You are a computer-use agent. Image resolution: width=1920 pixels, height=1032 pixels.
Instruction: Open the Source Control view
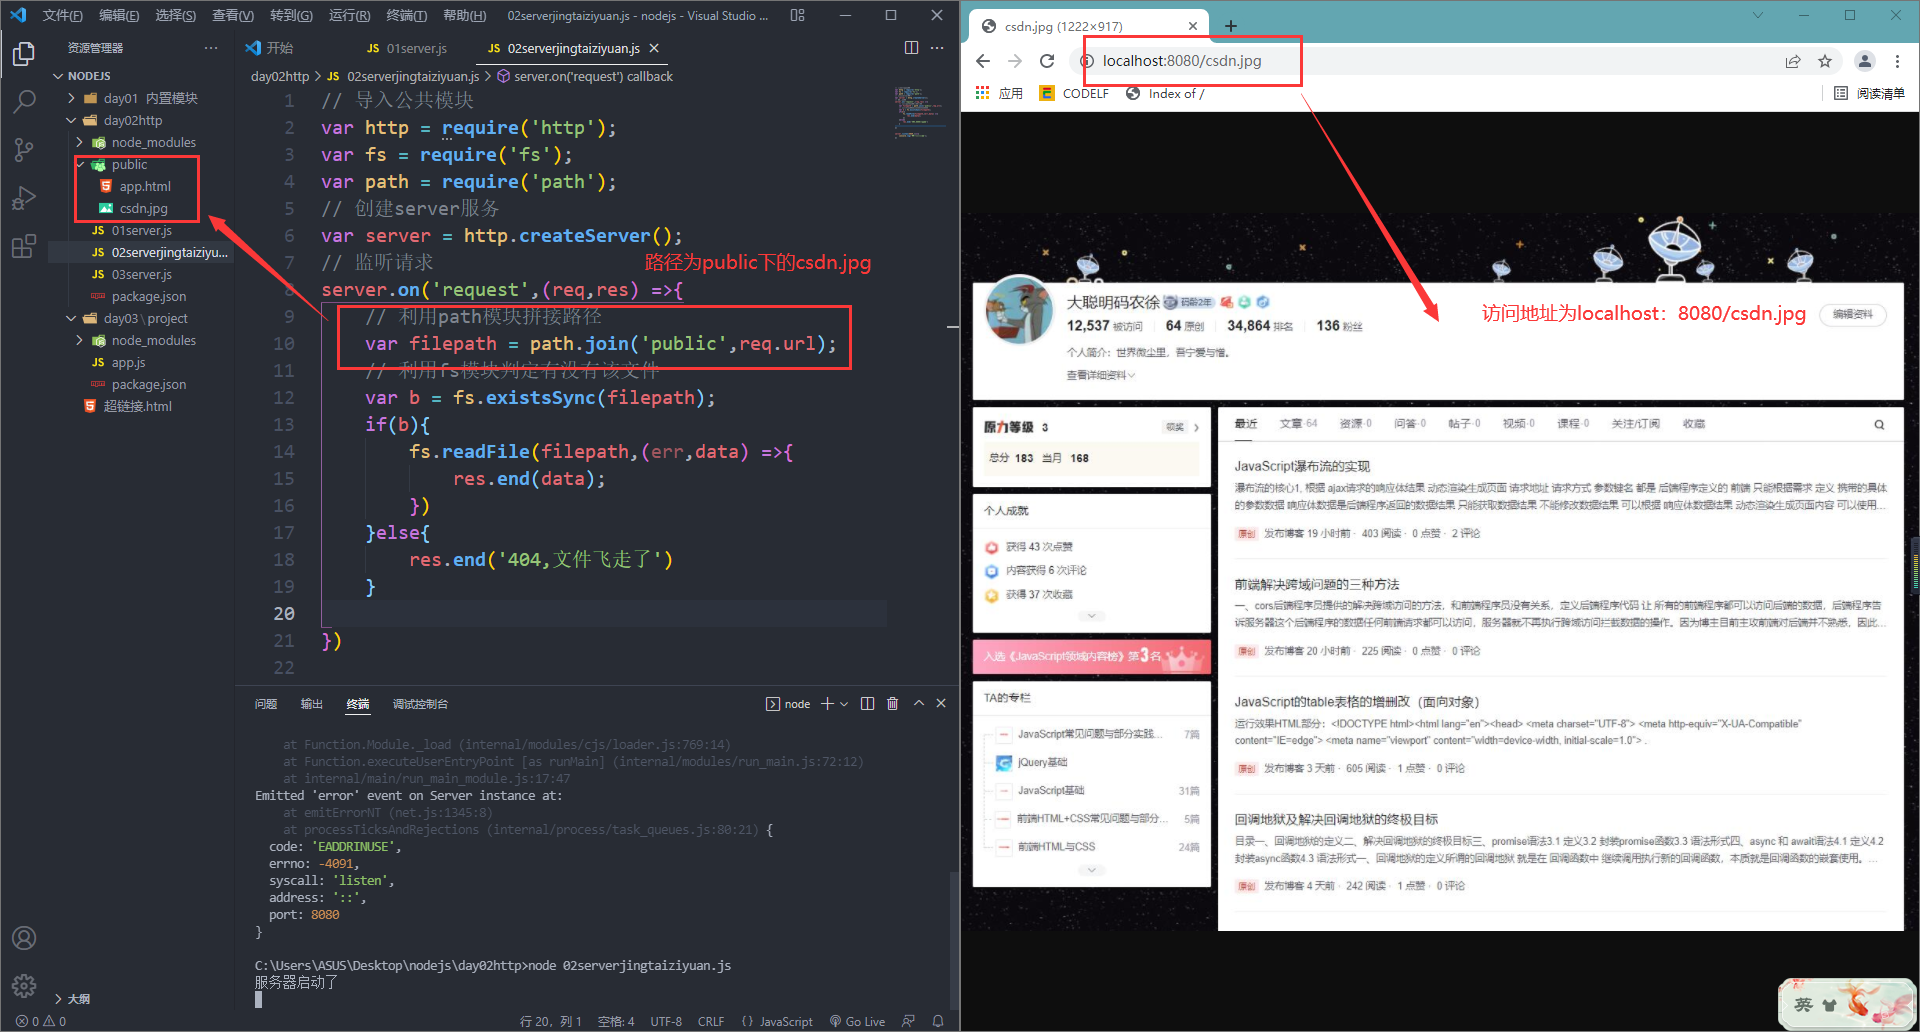(24, 150)
